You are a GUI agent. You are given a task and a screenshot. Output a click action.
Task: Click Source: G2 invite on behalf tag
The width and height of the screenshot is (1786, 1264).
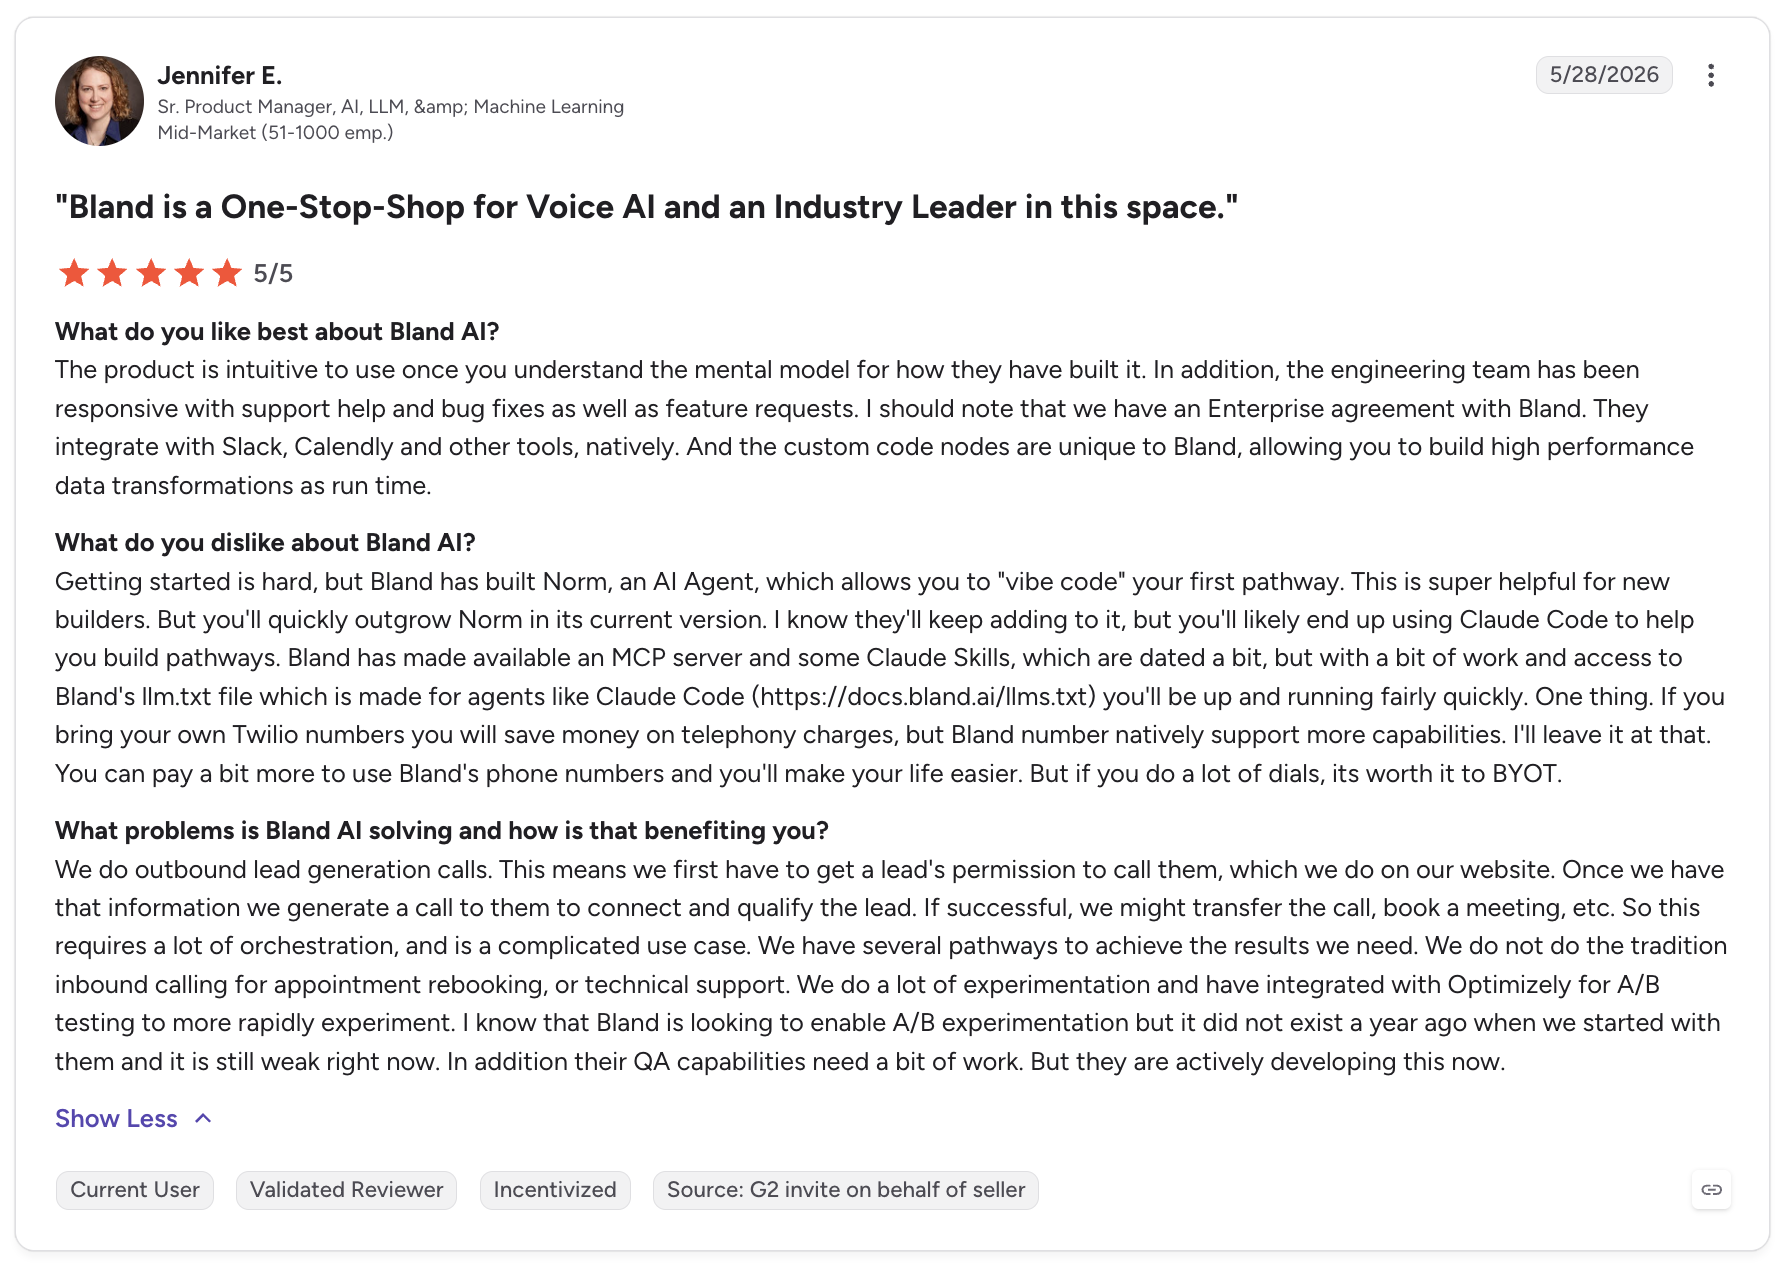[x=846, y=1190]
